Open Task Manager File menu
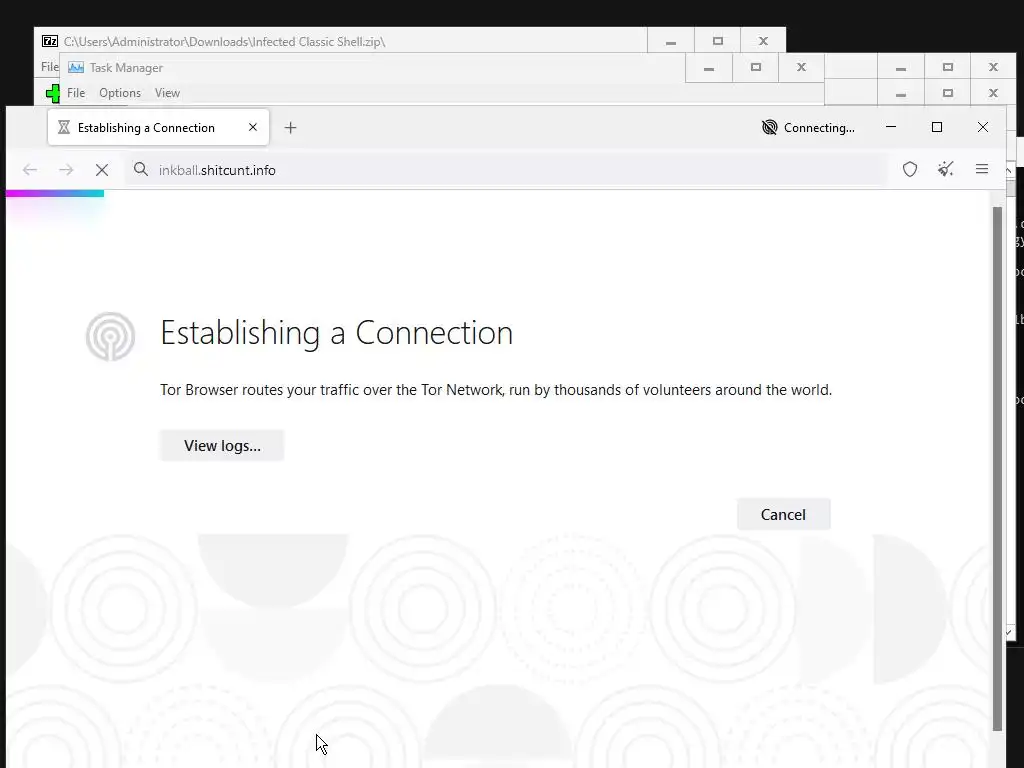 click(76, 93)
